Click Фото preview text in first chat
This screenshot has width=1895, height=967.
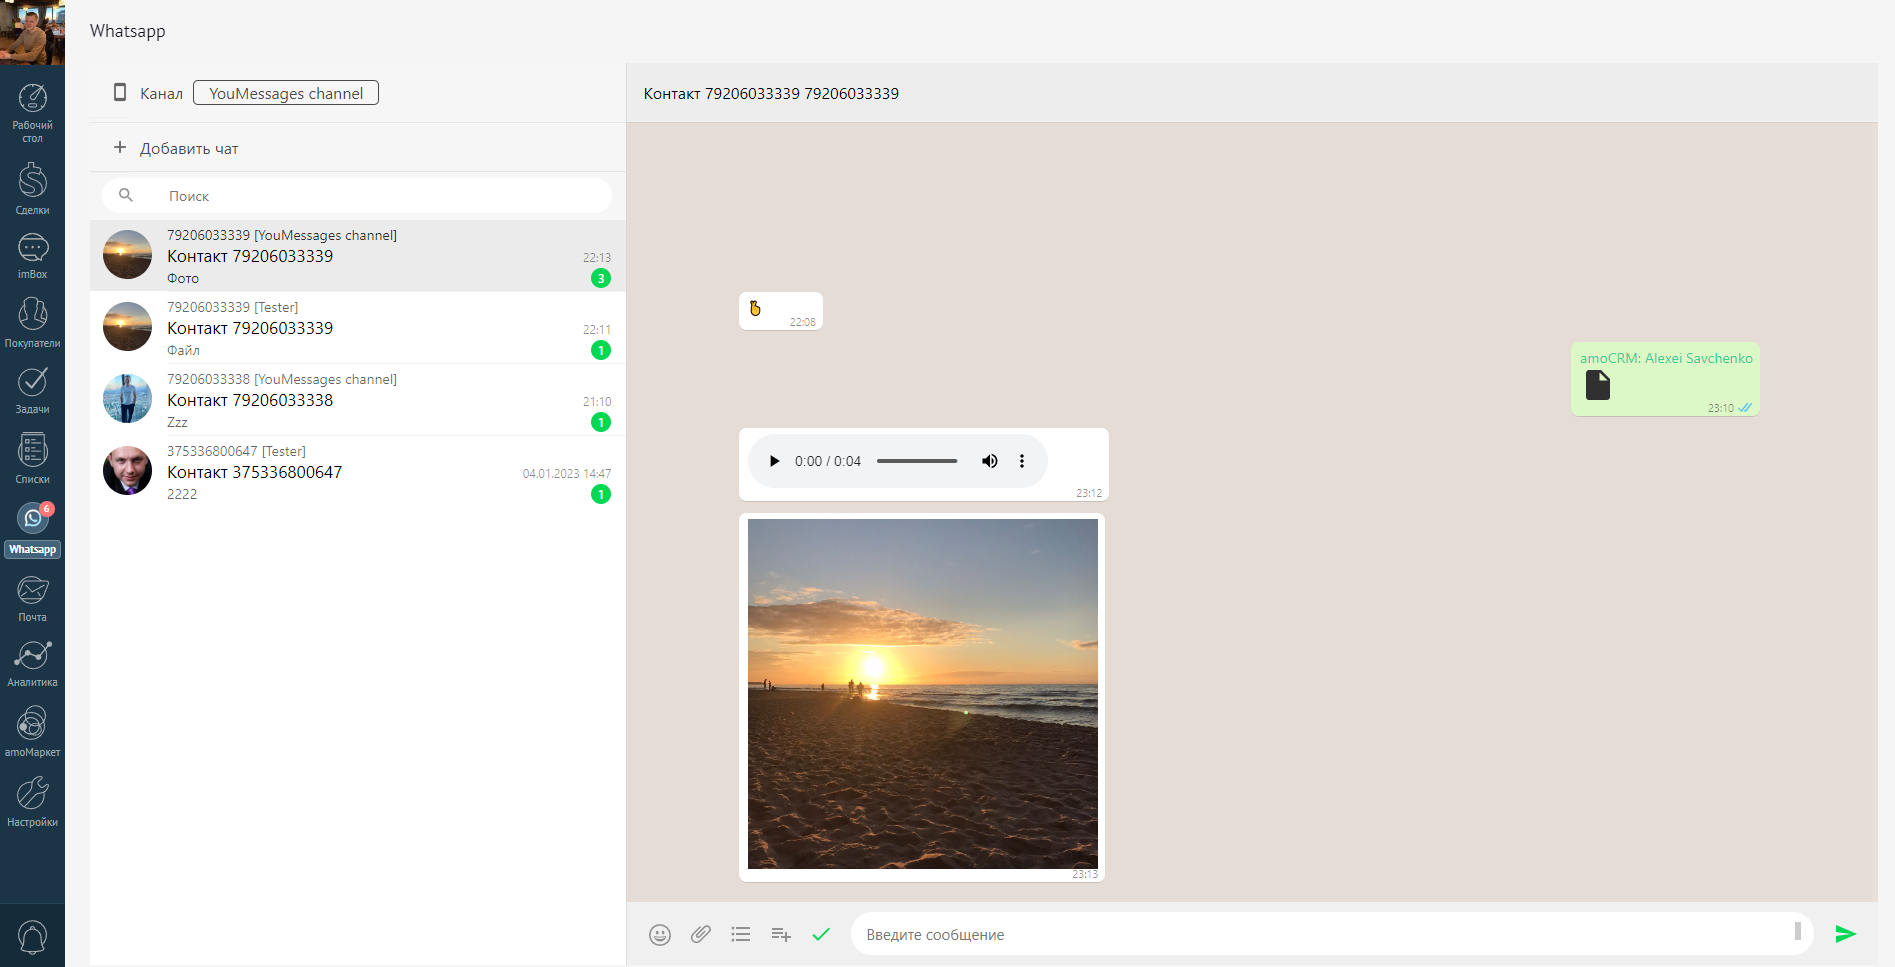click(183, 278)
